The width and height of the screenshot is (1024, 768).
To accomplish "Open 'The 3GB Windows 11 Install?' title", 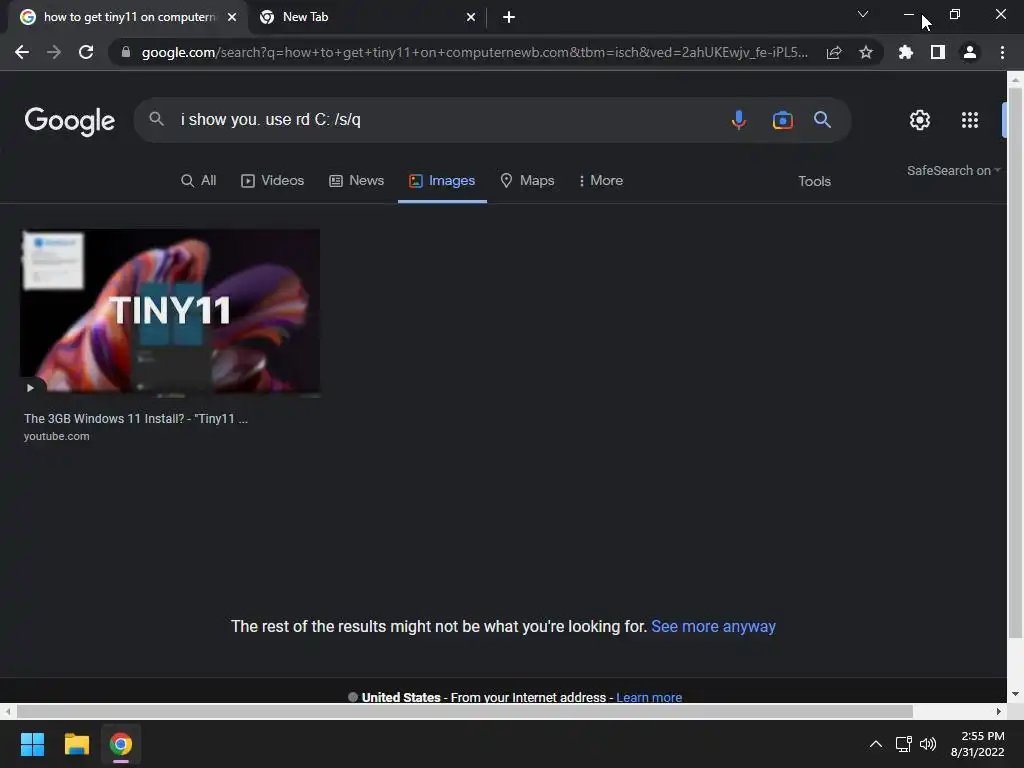I will pos(136,419).
